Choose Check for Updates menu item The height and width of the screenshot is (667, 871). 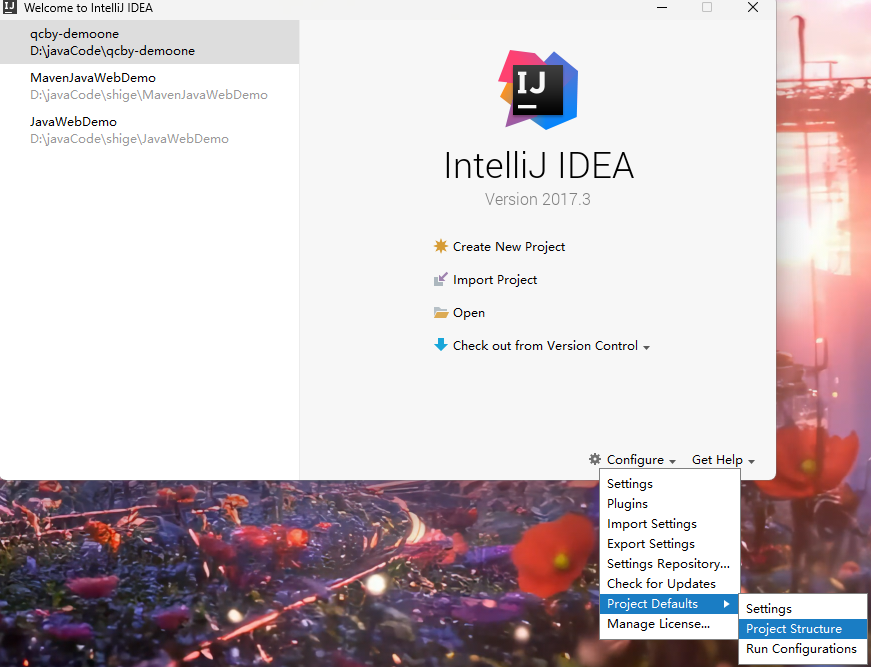[670, 584]
